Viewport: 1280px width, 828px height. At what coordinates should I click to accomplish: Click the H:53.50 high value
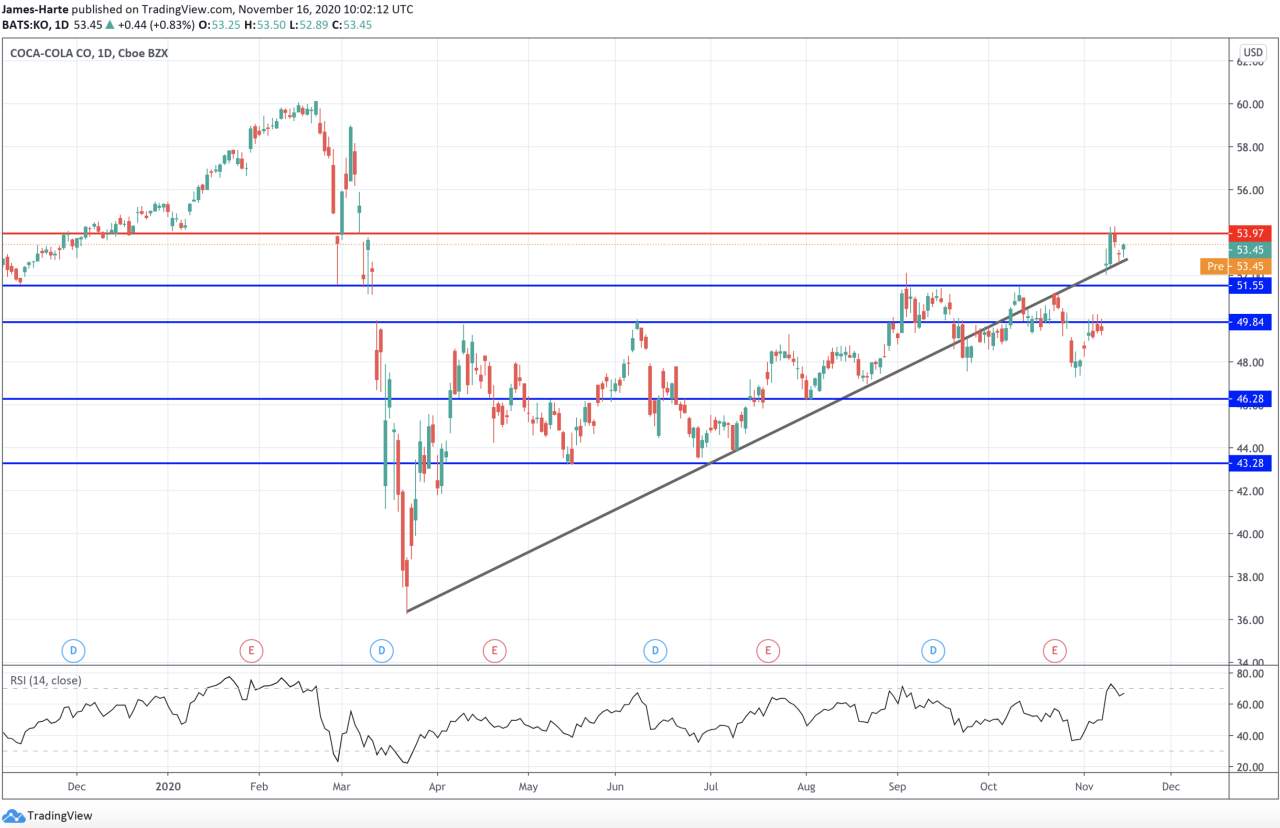tap(264, 24)
